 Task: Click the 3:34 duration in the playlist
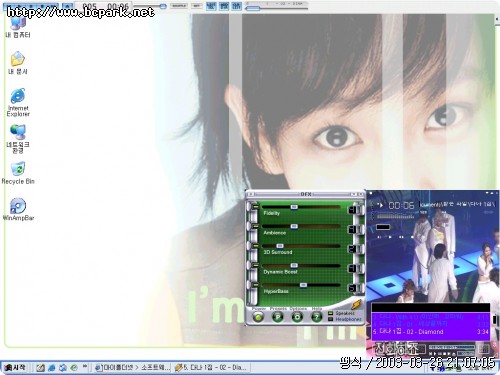[482, 332]
